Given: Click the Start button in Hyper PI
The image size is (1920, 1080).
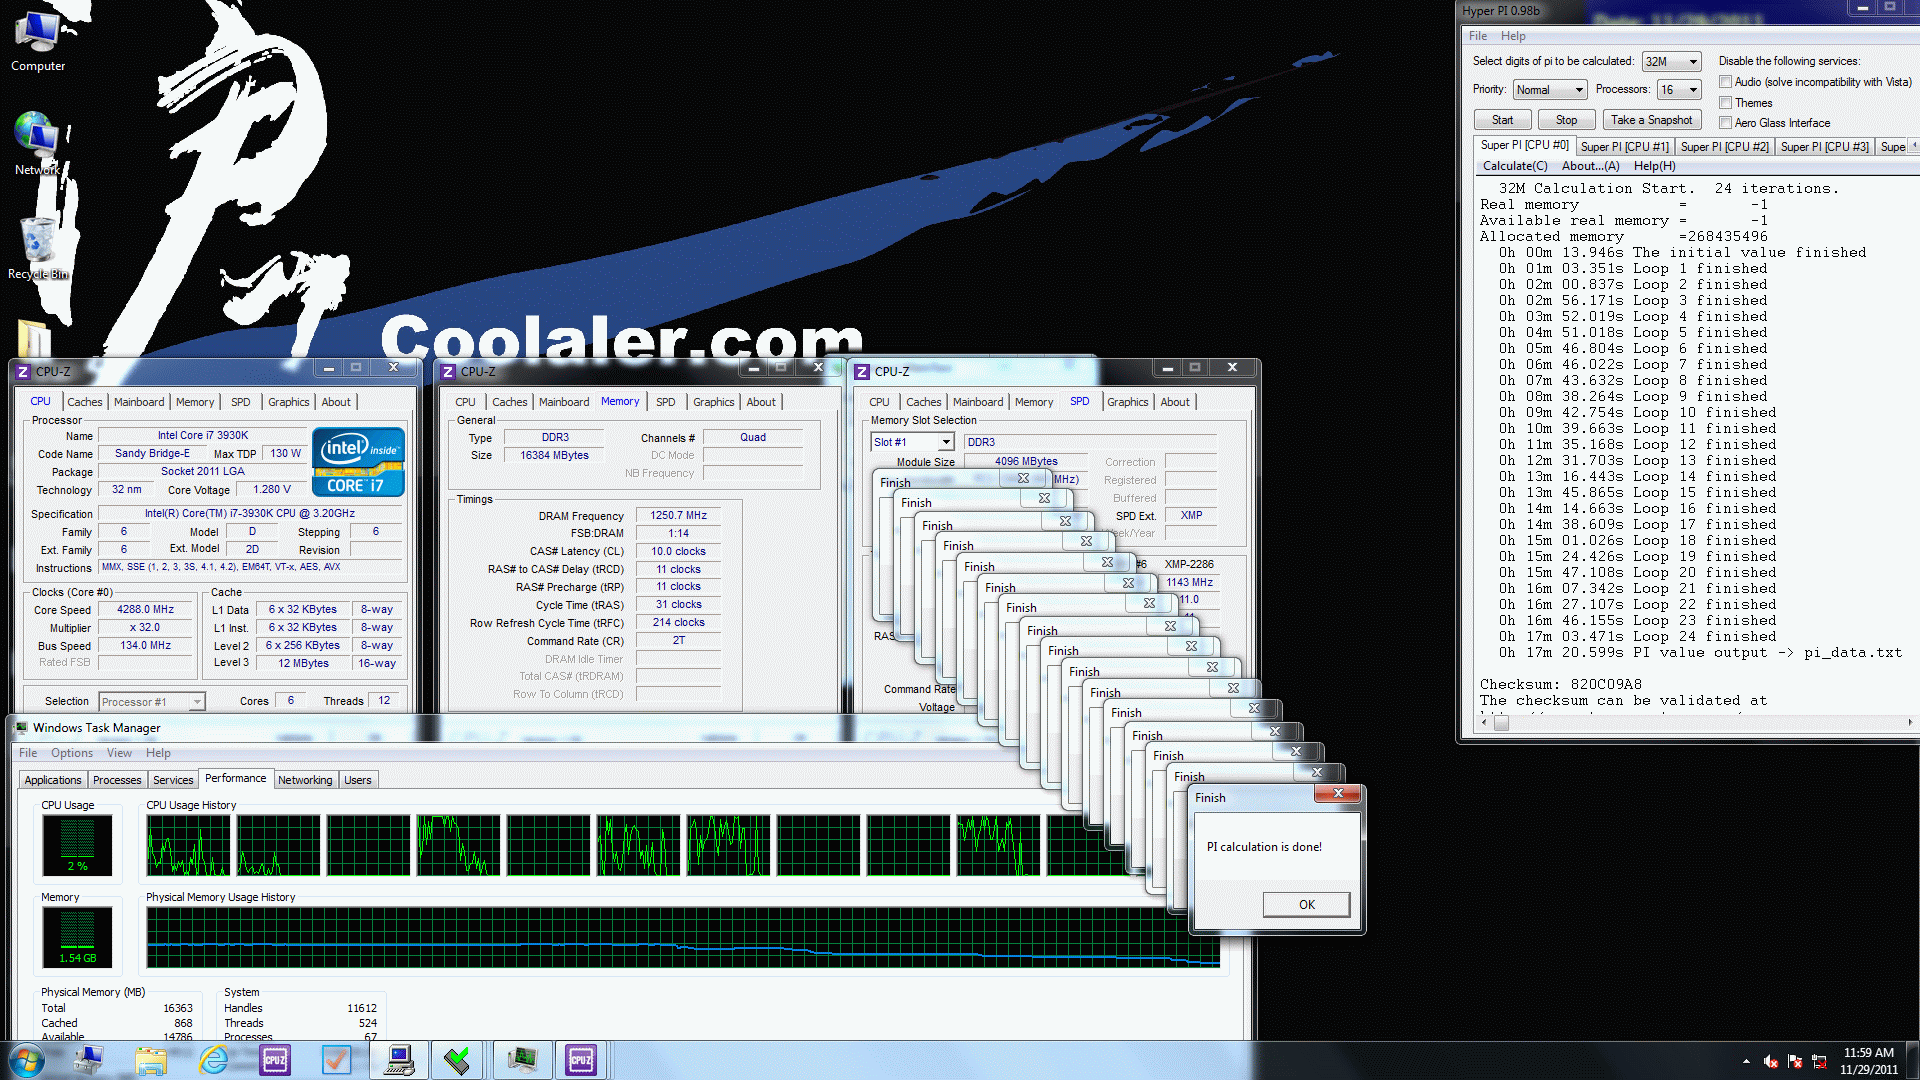Looking at the screenshot, I should (1502, 120).
